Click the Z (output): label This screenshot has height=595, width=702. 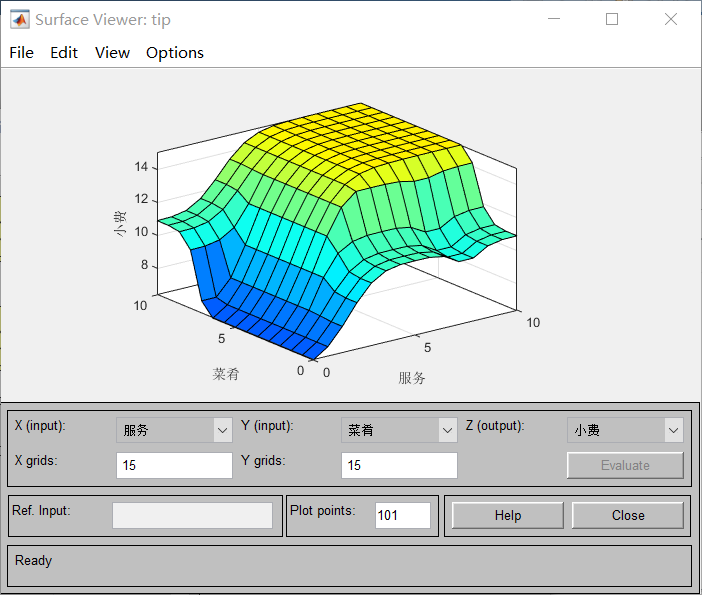pyautogui.click(x=495, y=425)
